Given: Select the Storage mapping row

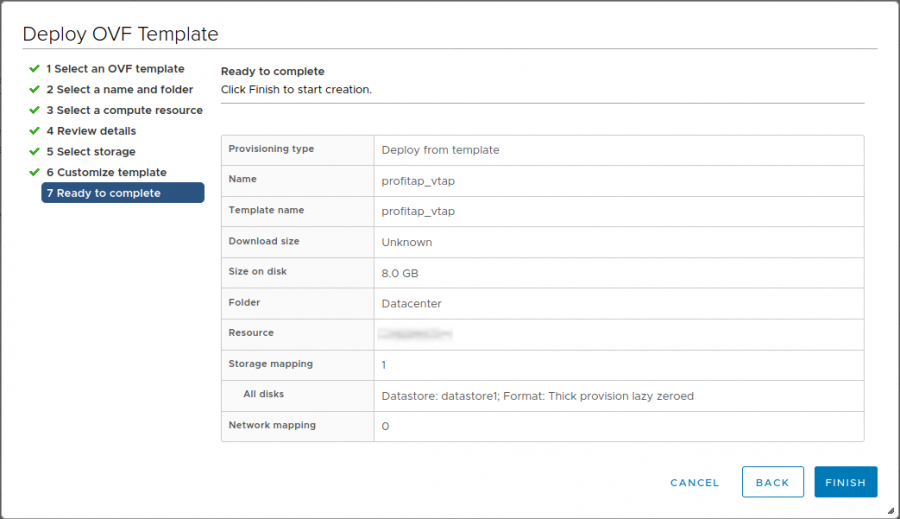Looking at the screenshot, I should tap(297, 364).
